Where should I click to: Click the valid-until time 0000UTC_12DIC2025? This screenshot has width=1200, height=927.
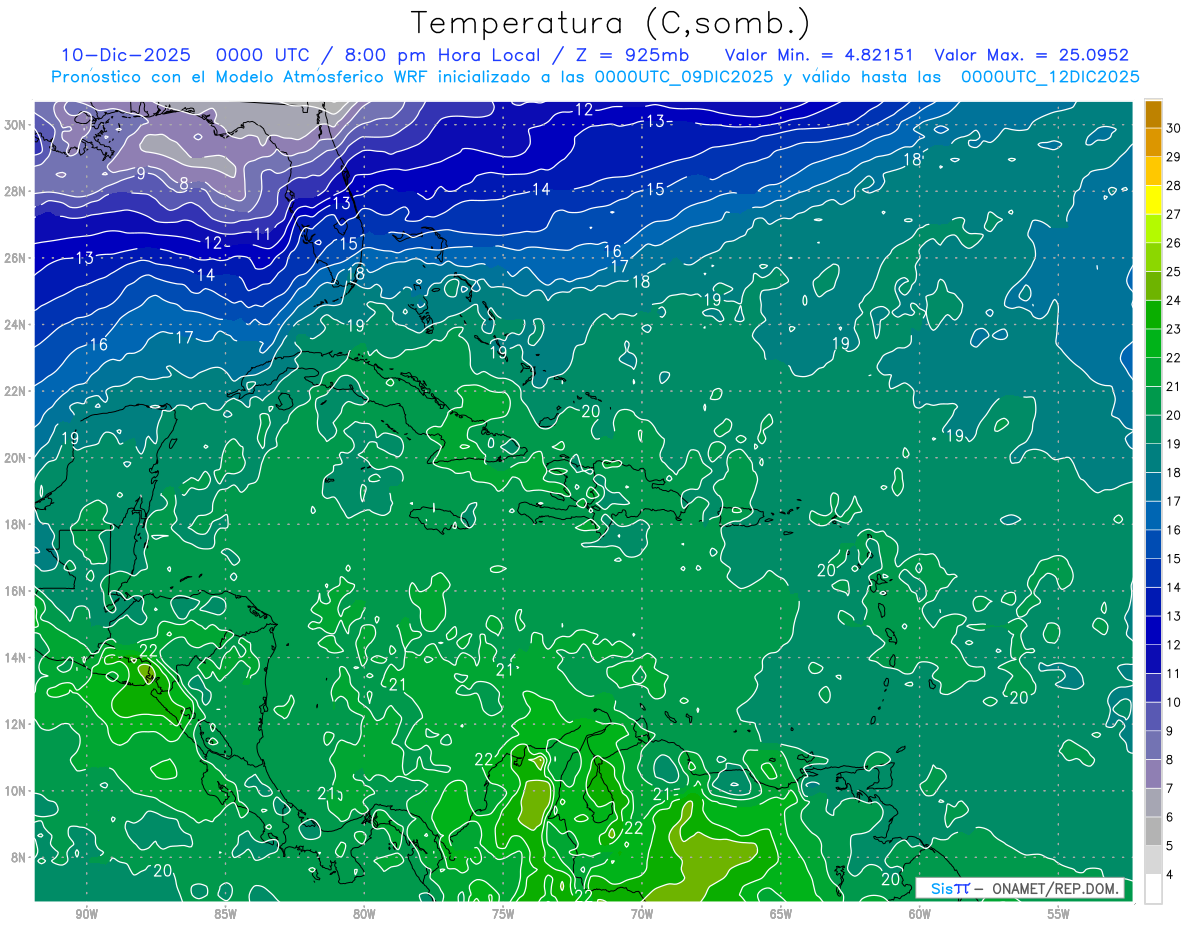coord(1050,77)
